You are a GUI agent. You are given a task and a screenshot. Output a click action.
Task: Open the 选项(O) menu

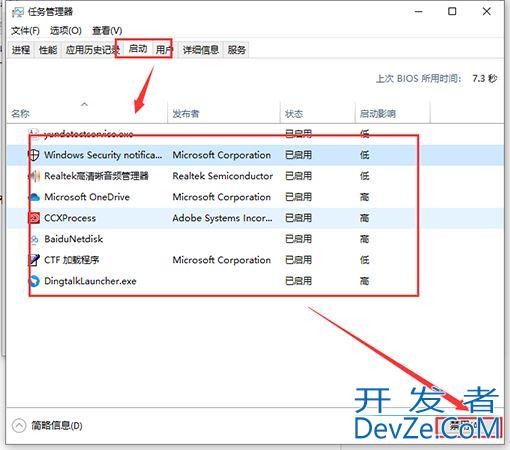[66, 31]
